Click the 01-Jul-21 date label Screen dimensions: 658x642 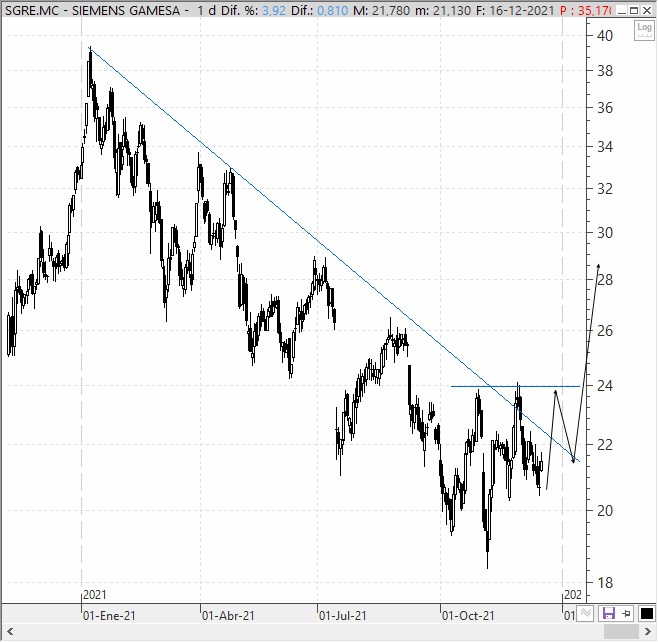point(342,616)
